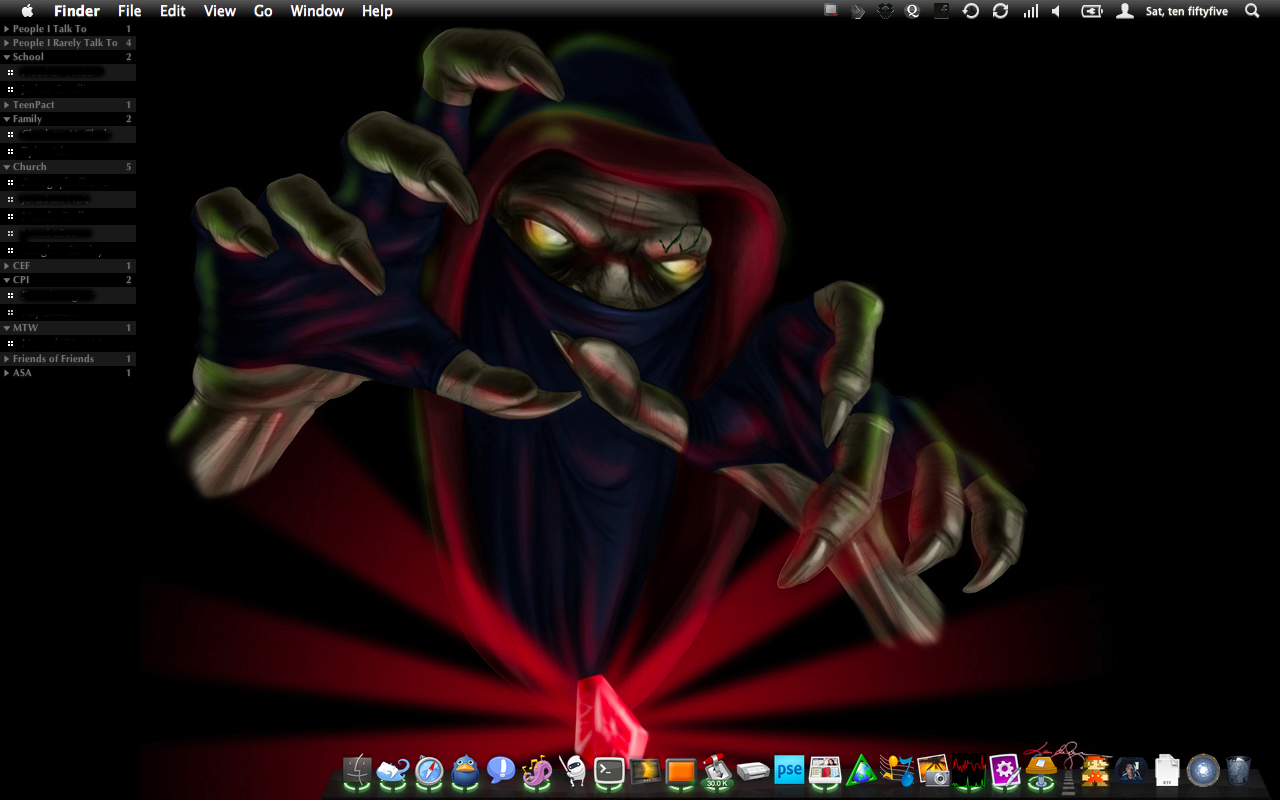Open Time Machine menu bar icon

click(970, 11)
